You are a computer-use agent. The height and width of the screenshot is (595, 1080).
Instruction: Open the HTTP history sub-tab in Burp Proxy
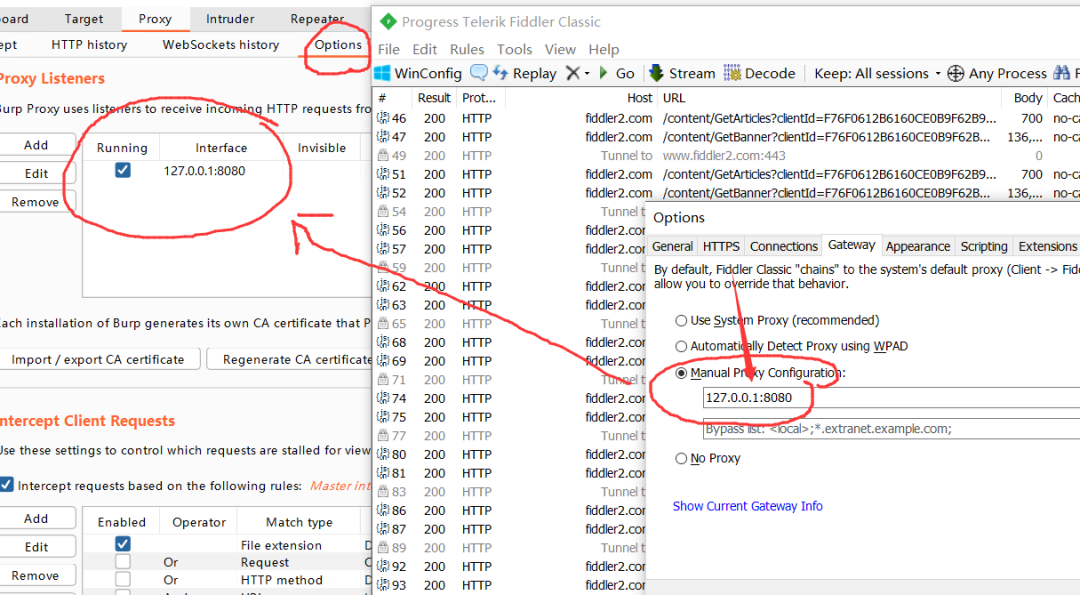[89, 45]
